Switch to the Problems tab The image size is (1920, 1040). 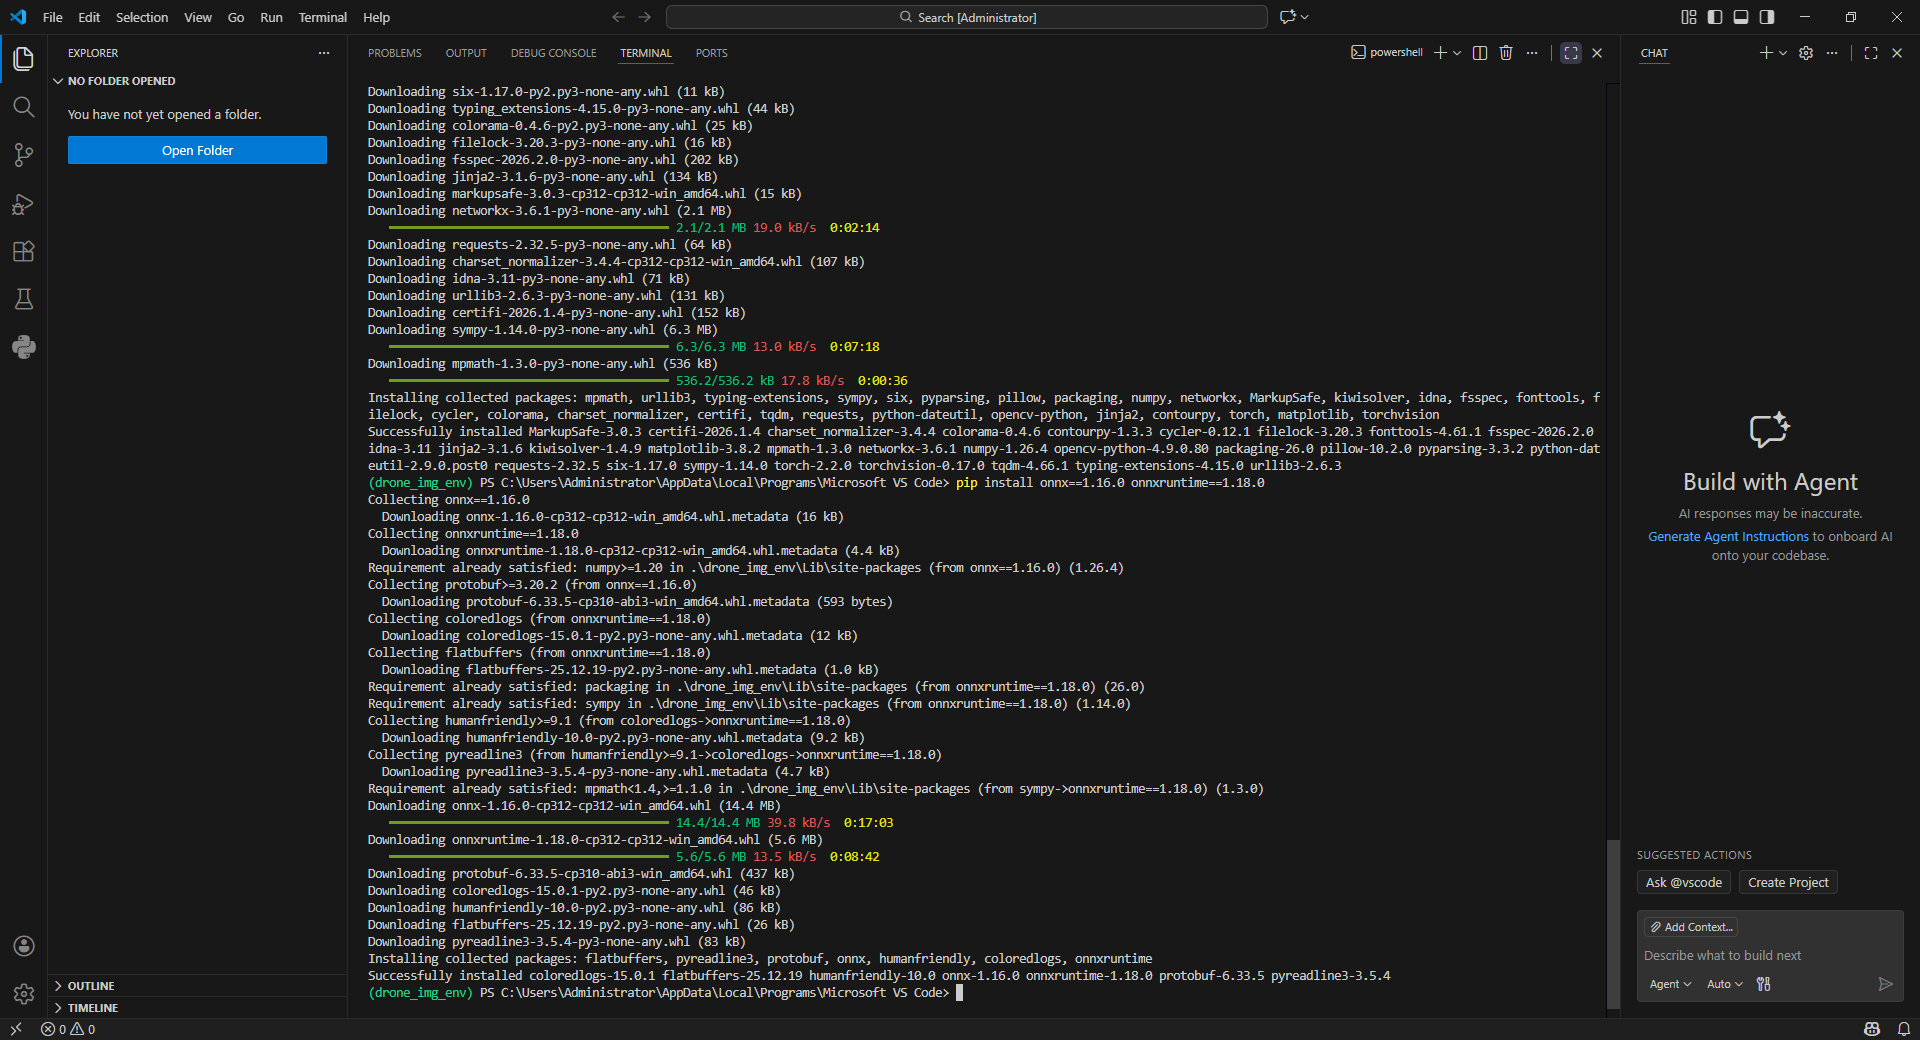tap(395, 53)
